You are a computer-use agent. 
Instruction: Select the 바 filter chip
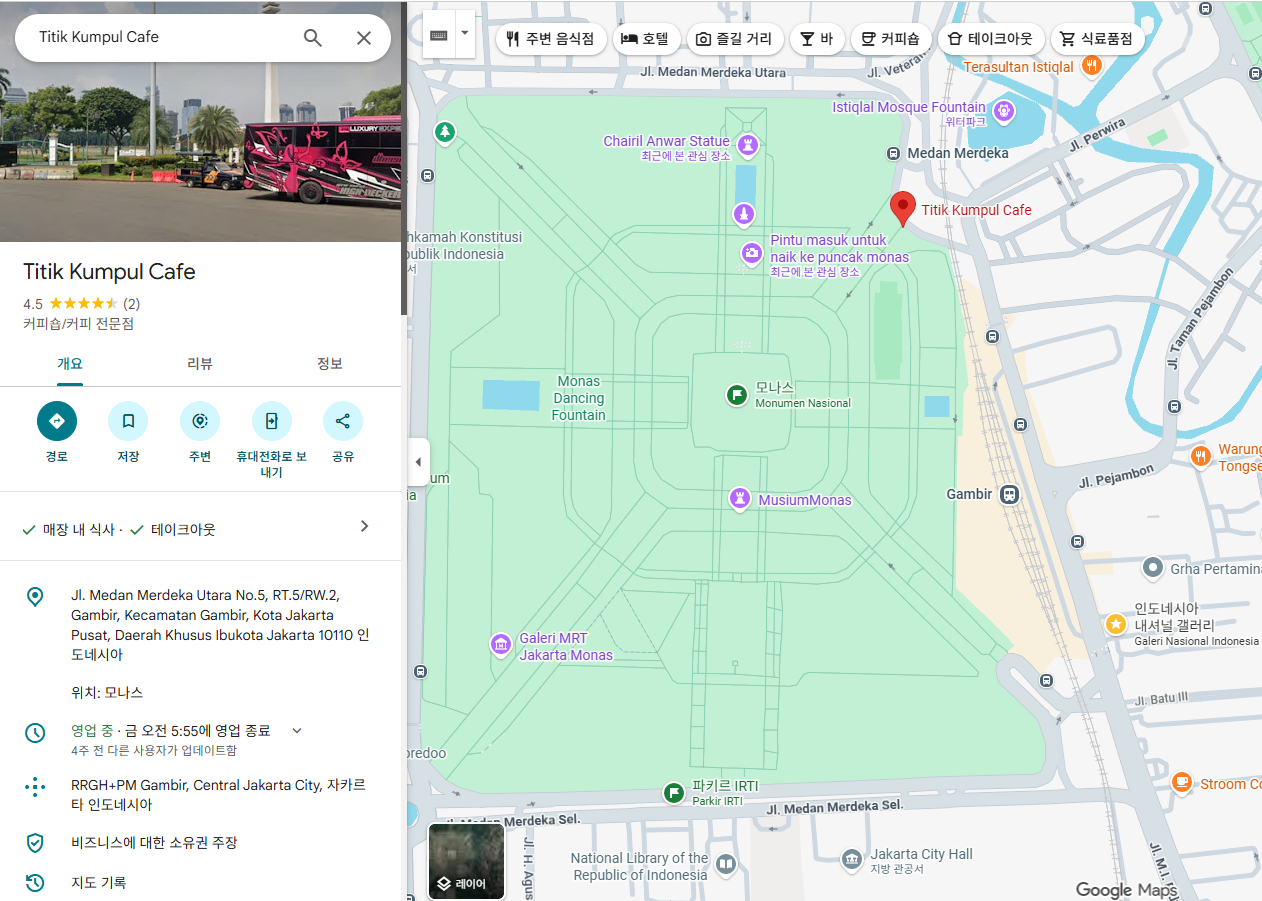point(817,39)
